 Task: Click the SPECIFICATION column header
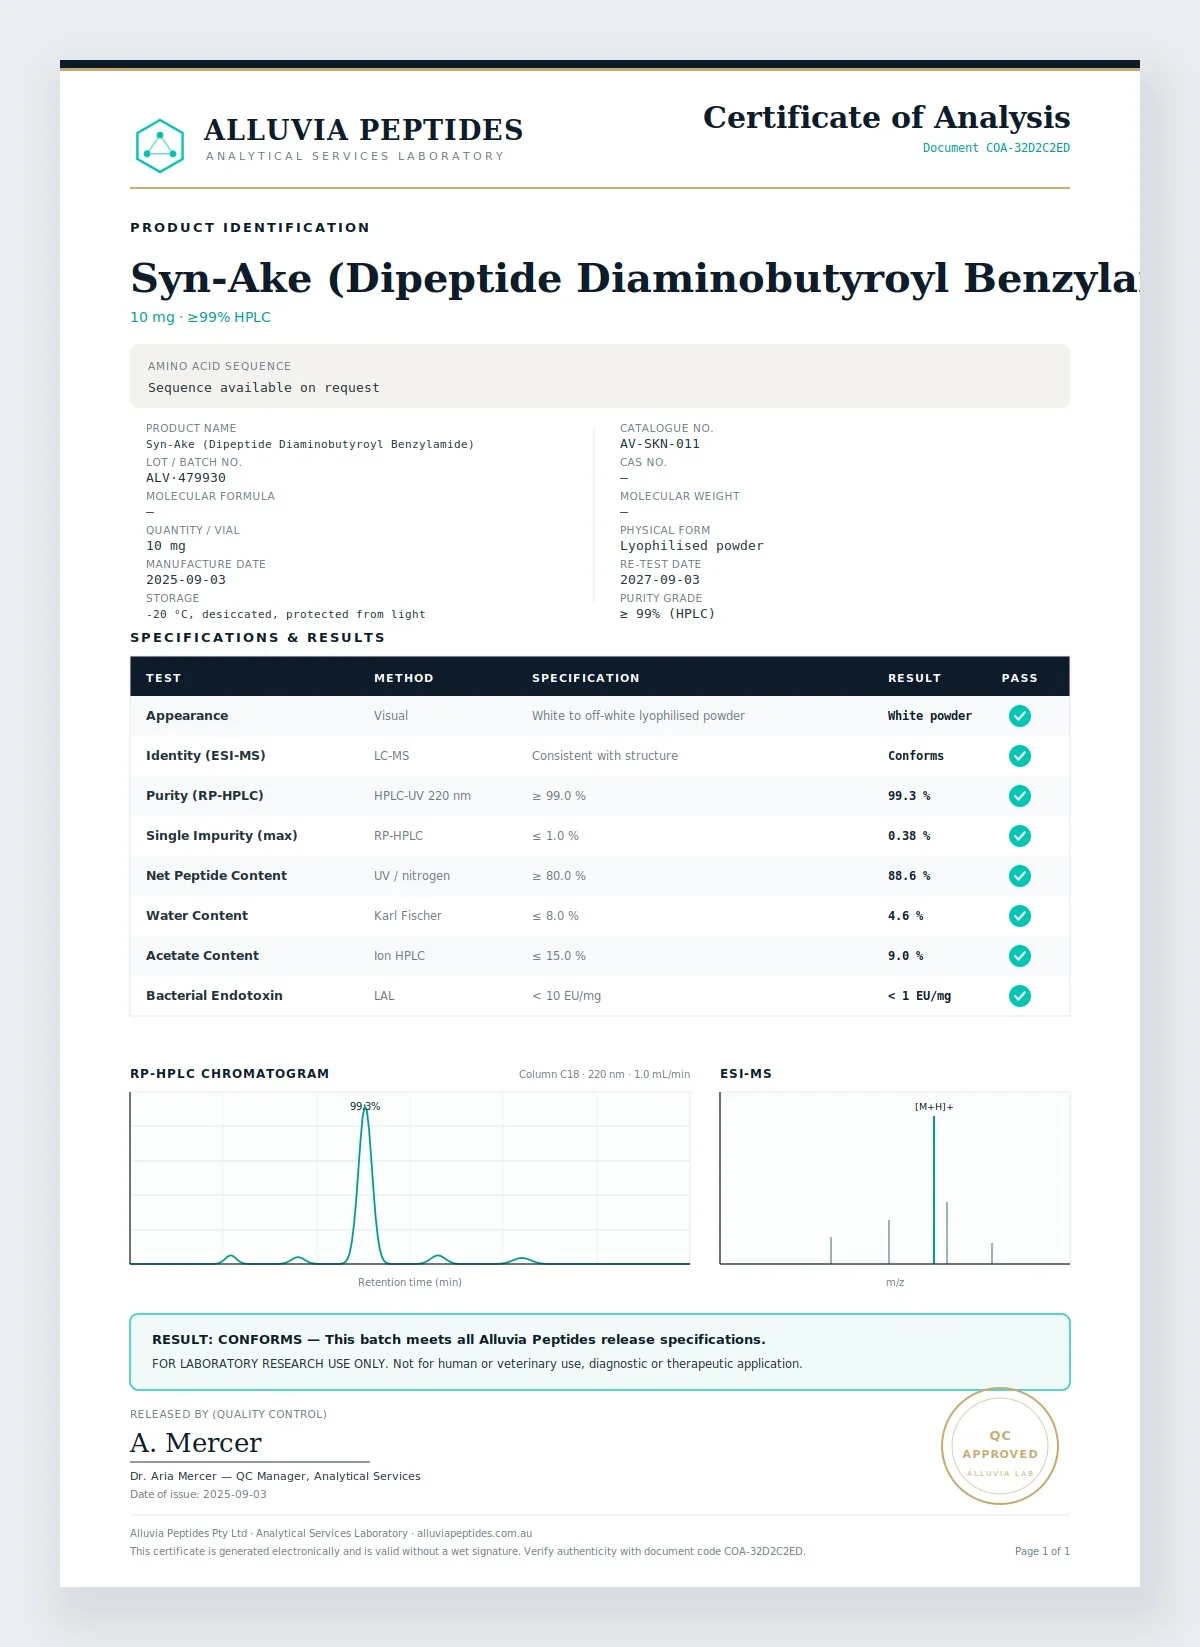click(586, 678)
